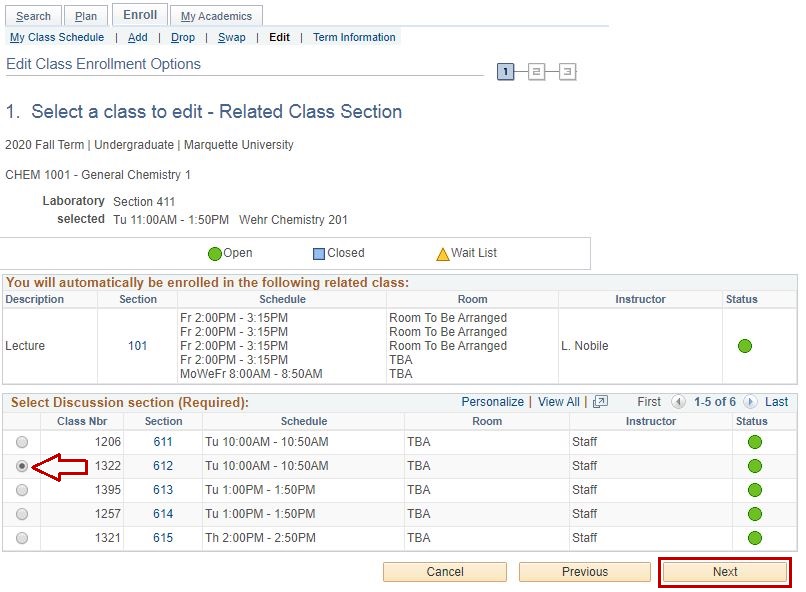Choose discussion section 613 radio button
Image resolution: width=806 pixels, height=592 pixels.
click(x=22, y=490)
